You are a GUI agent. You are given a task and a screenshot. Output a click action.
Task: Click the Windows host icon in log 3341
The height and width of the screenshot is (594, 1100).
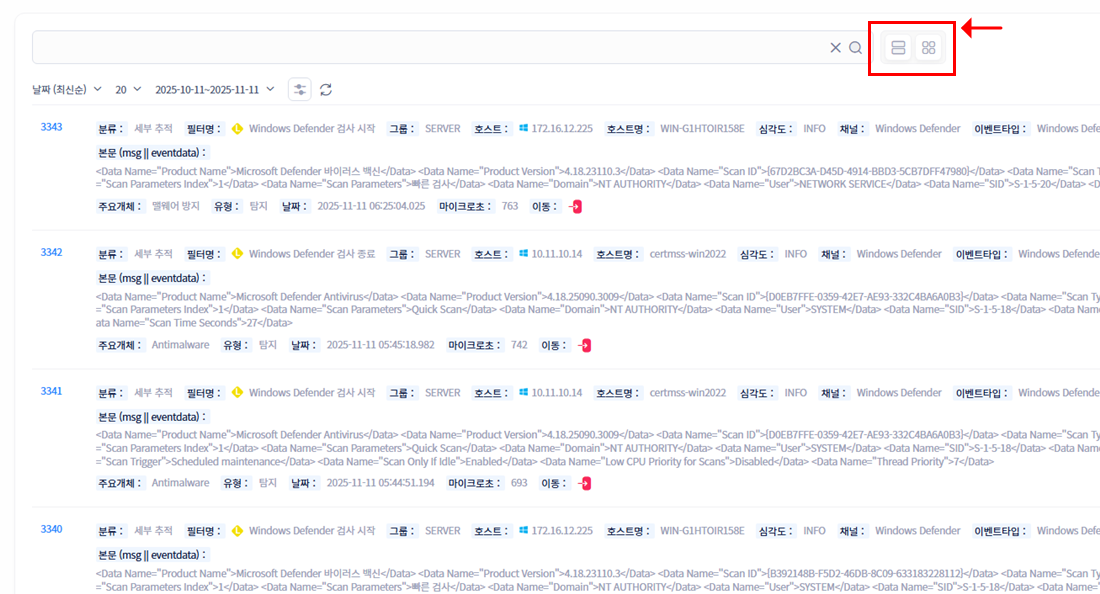[523, 393]
